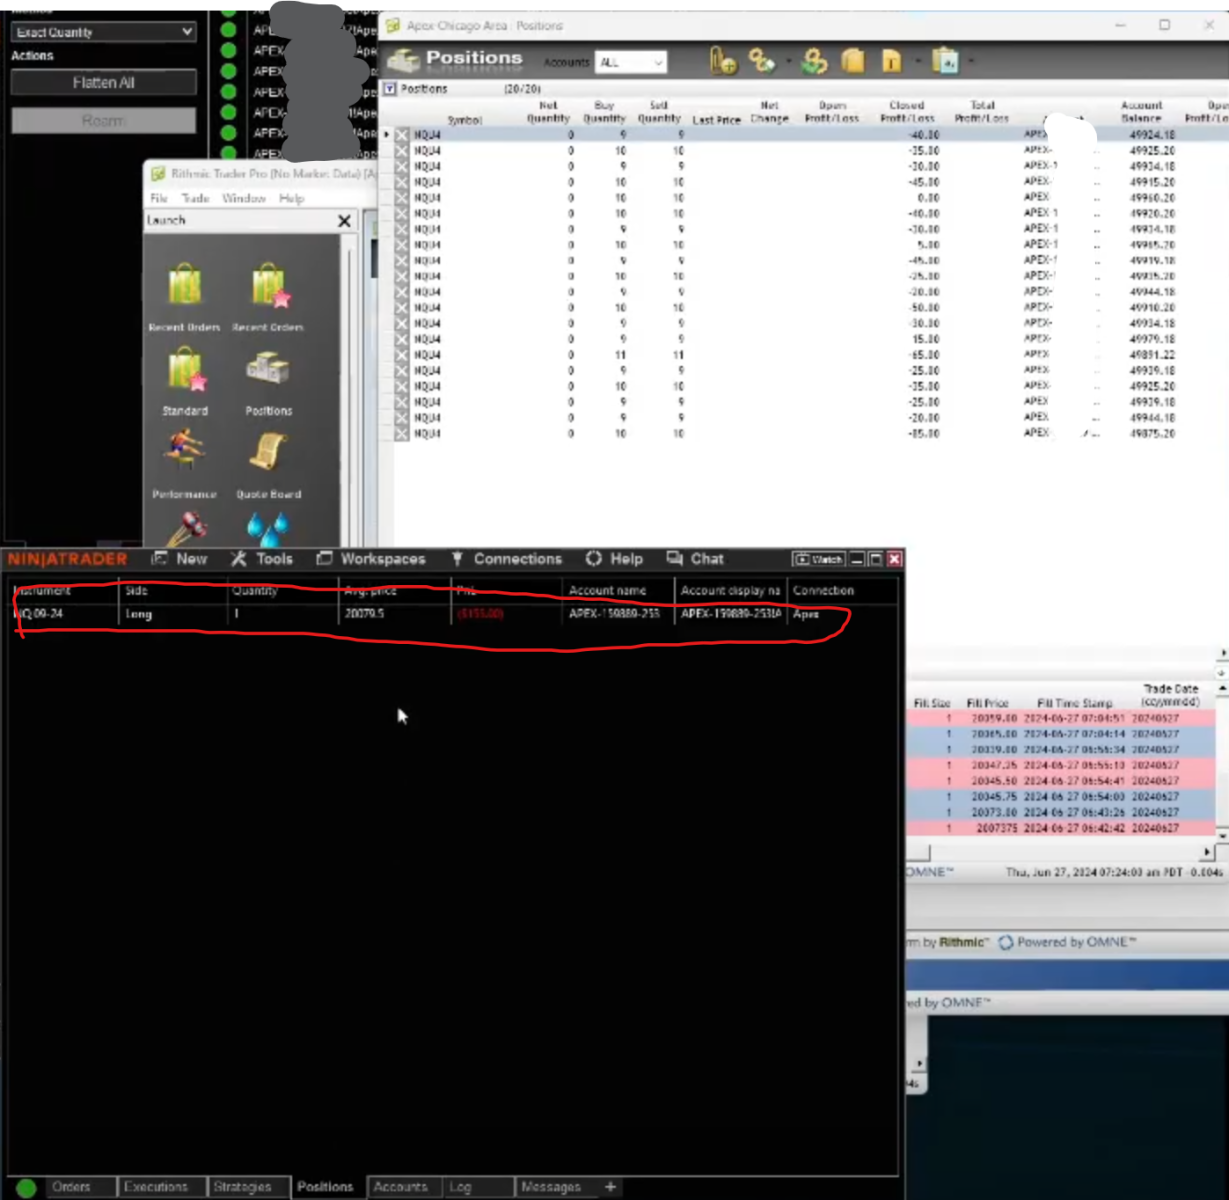Select fill row timestamped 07:04:51

tap(1061, 718)
